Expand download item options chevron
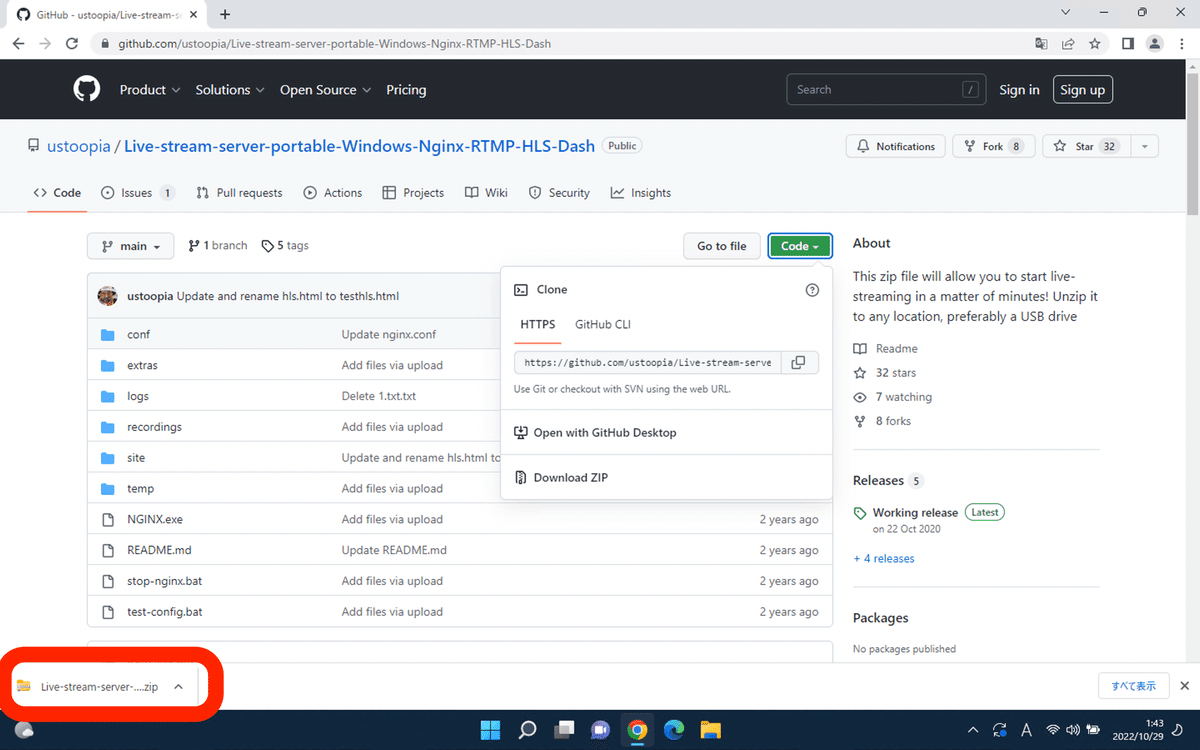This screenshot has height=750, width=1200. click(x=178, y=687)
